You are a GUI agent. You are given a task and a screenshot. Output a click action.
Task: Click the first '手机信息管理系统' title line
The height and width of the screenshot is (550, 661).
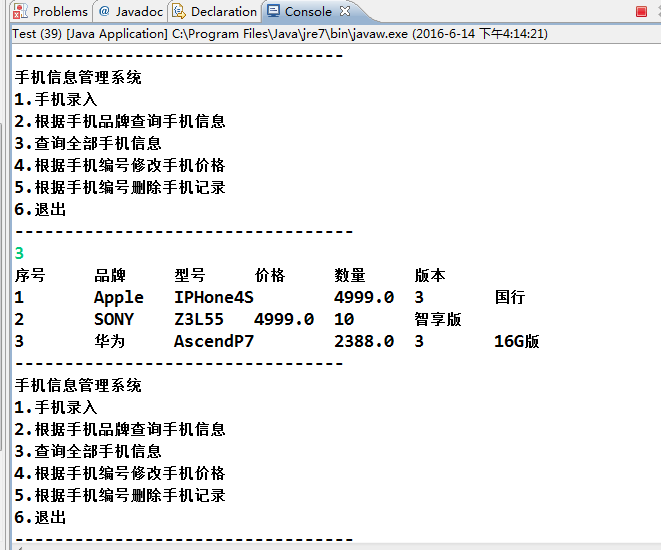pyautogui.click(x=78, y=77)
